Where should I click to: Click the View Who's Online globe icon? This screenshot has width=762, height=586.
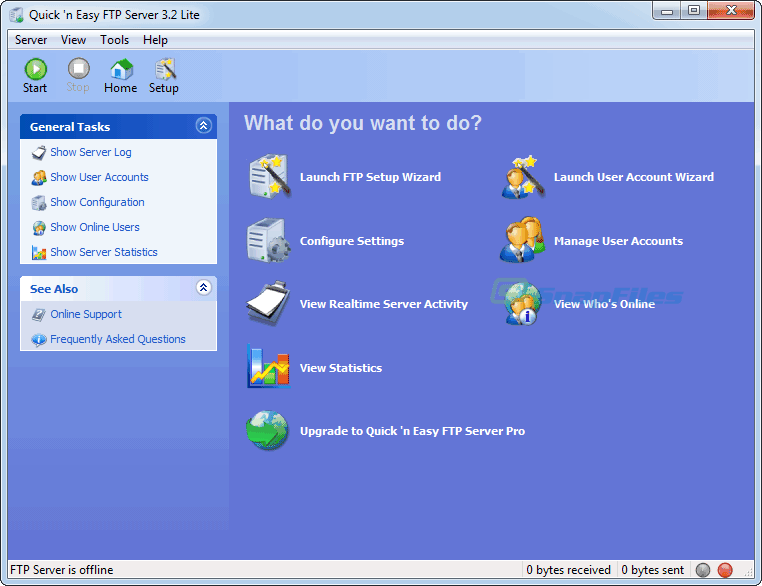pos(523,304)
